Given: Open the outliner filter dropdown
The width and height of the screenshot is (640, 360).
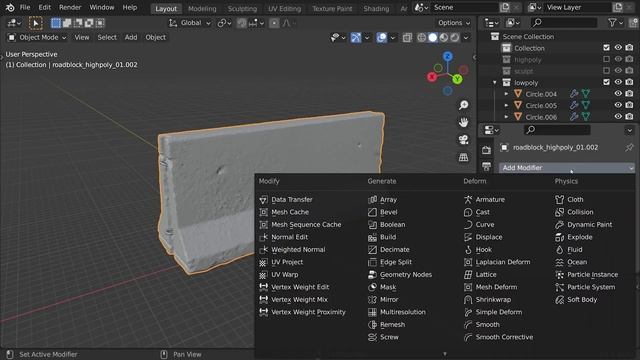Looking at the screenshot, I should pos(615,23).
